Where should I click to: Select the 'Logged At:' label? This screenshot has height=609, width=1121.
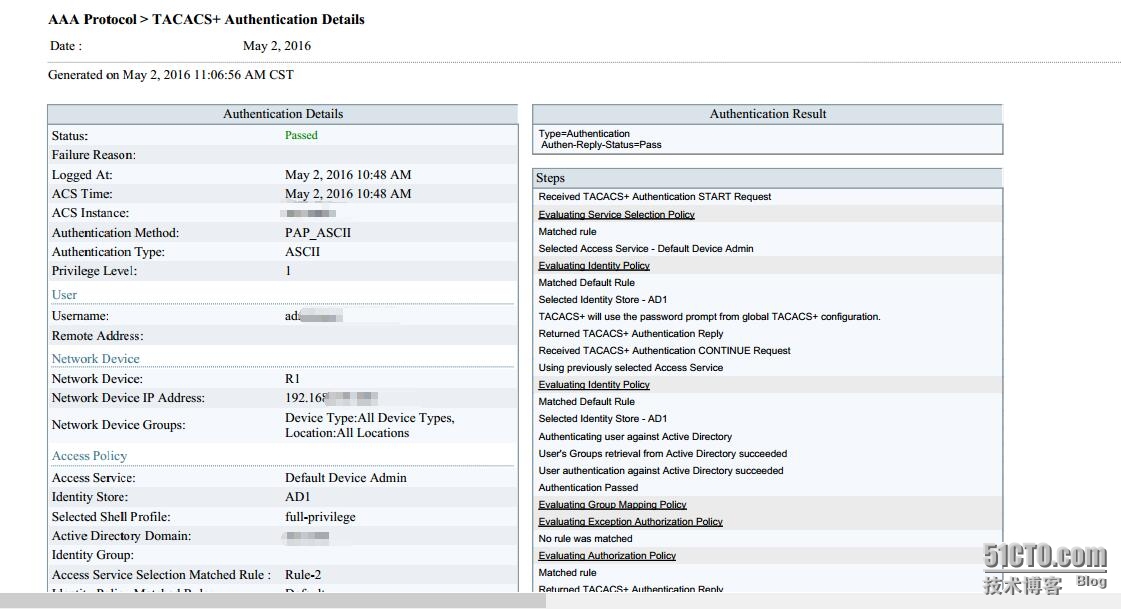coord(82,175)
